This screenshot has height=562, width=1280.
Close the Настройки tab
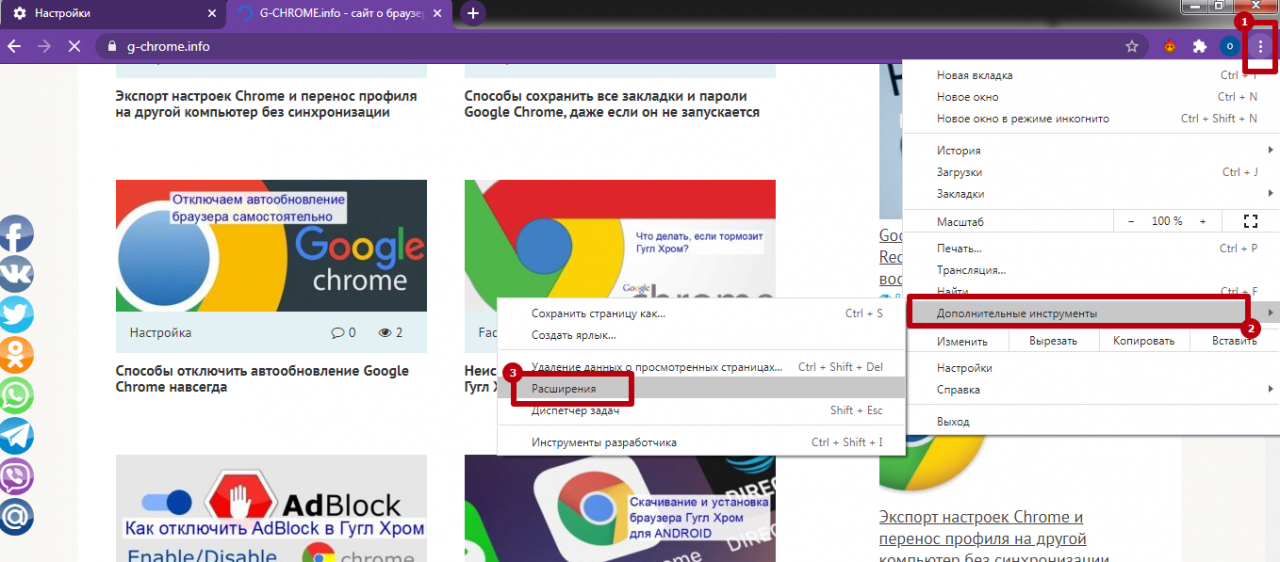coord(210,14)
